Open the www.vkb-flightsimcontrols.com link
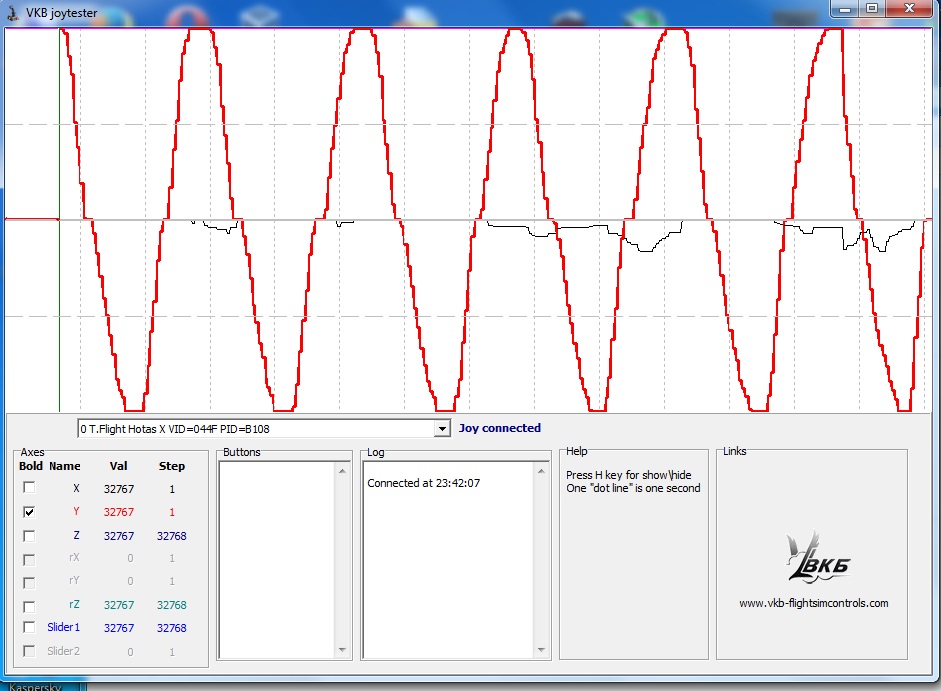Image resolution: width=941 pixels, height=691 pixels. (x=813, y=603)
